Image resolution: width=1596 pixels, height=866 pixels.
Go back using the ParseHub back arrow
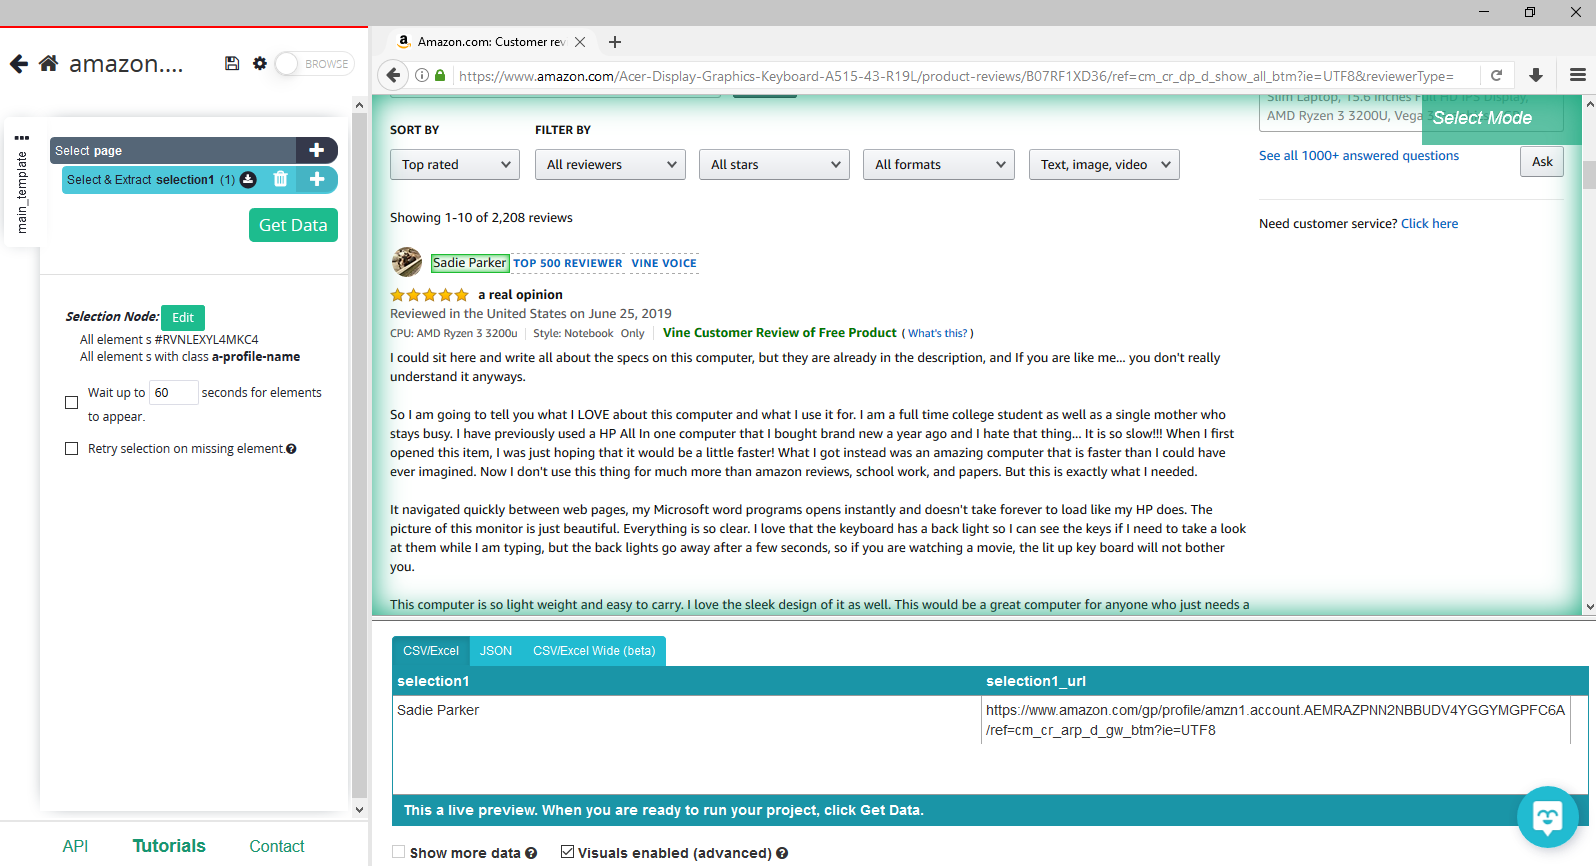pyautogui.click(x=18, y=64)
